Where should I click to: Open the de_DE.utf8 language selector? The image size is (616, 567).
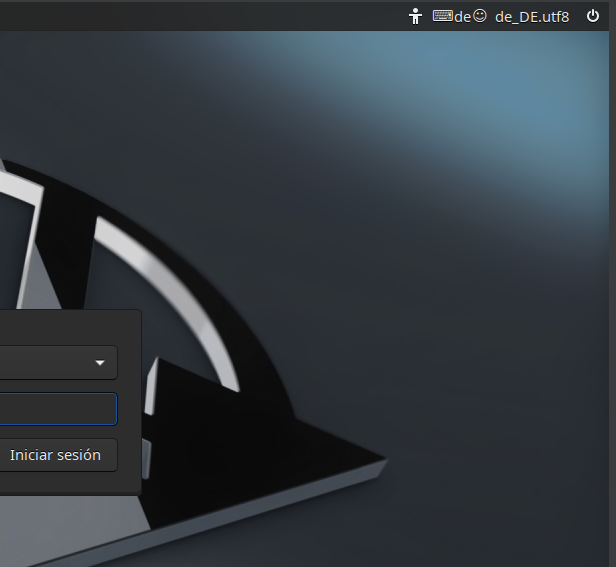[x=532, y=17]
